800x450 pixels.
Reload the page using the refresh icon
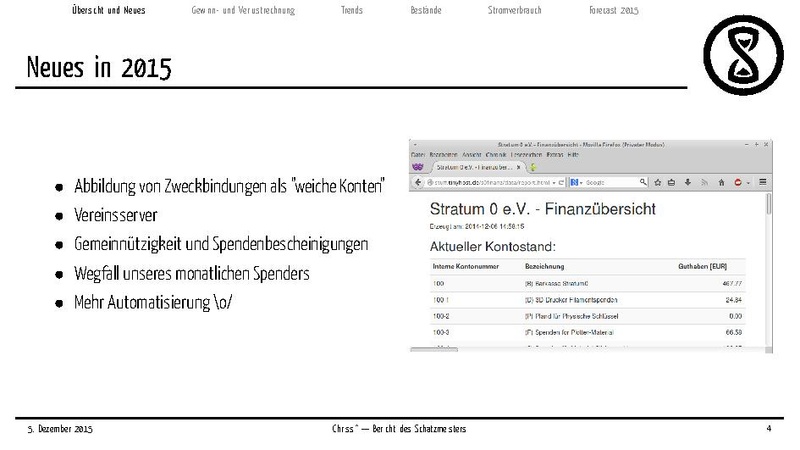tap(561, 182)
